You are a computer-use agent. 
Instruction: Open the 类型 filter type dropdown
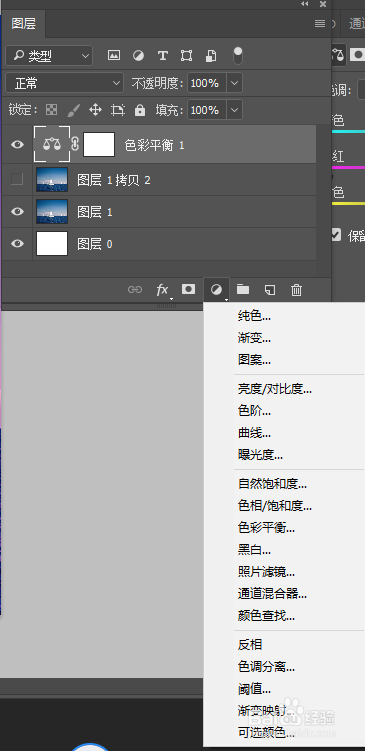49,56
